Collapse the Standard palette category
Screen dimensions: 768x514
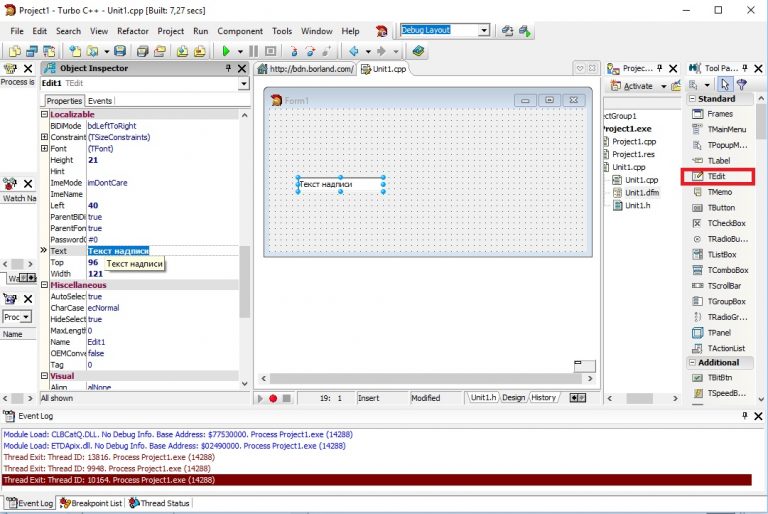point(692,98)
